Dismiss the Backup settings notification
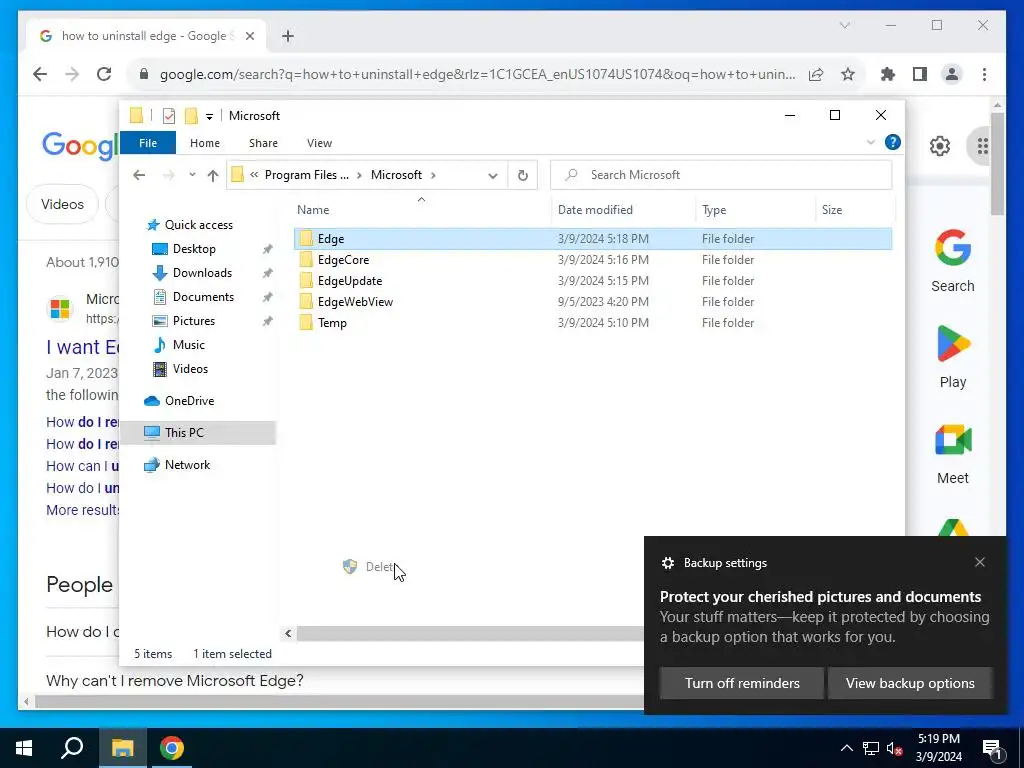Screen dimensions: 1024x768 (980, 562)
